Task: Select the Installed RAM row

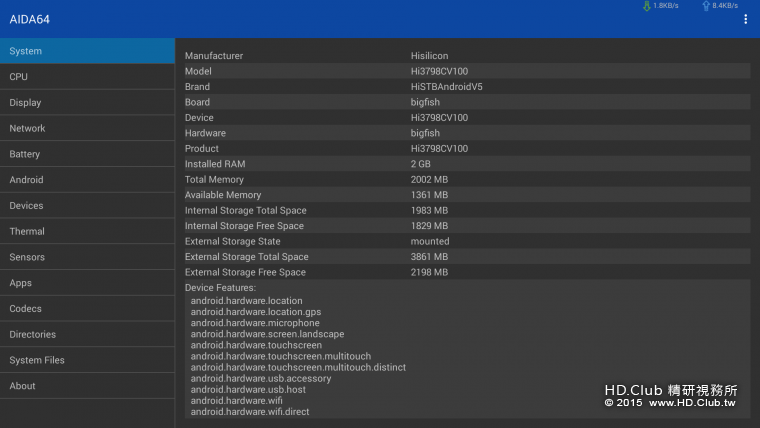Action: tap(467, 164)
